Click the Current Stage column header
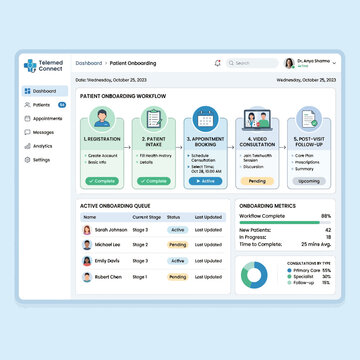The image size is (360, 360). 147,217
